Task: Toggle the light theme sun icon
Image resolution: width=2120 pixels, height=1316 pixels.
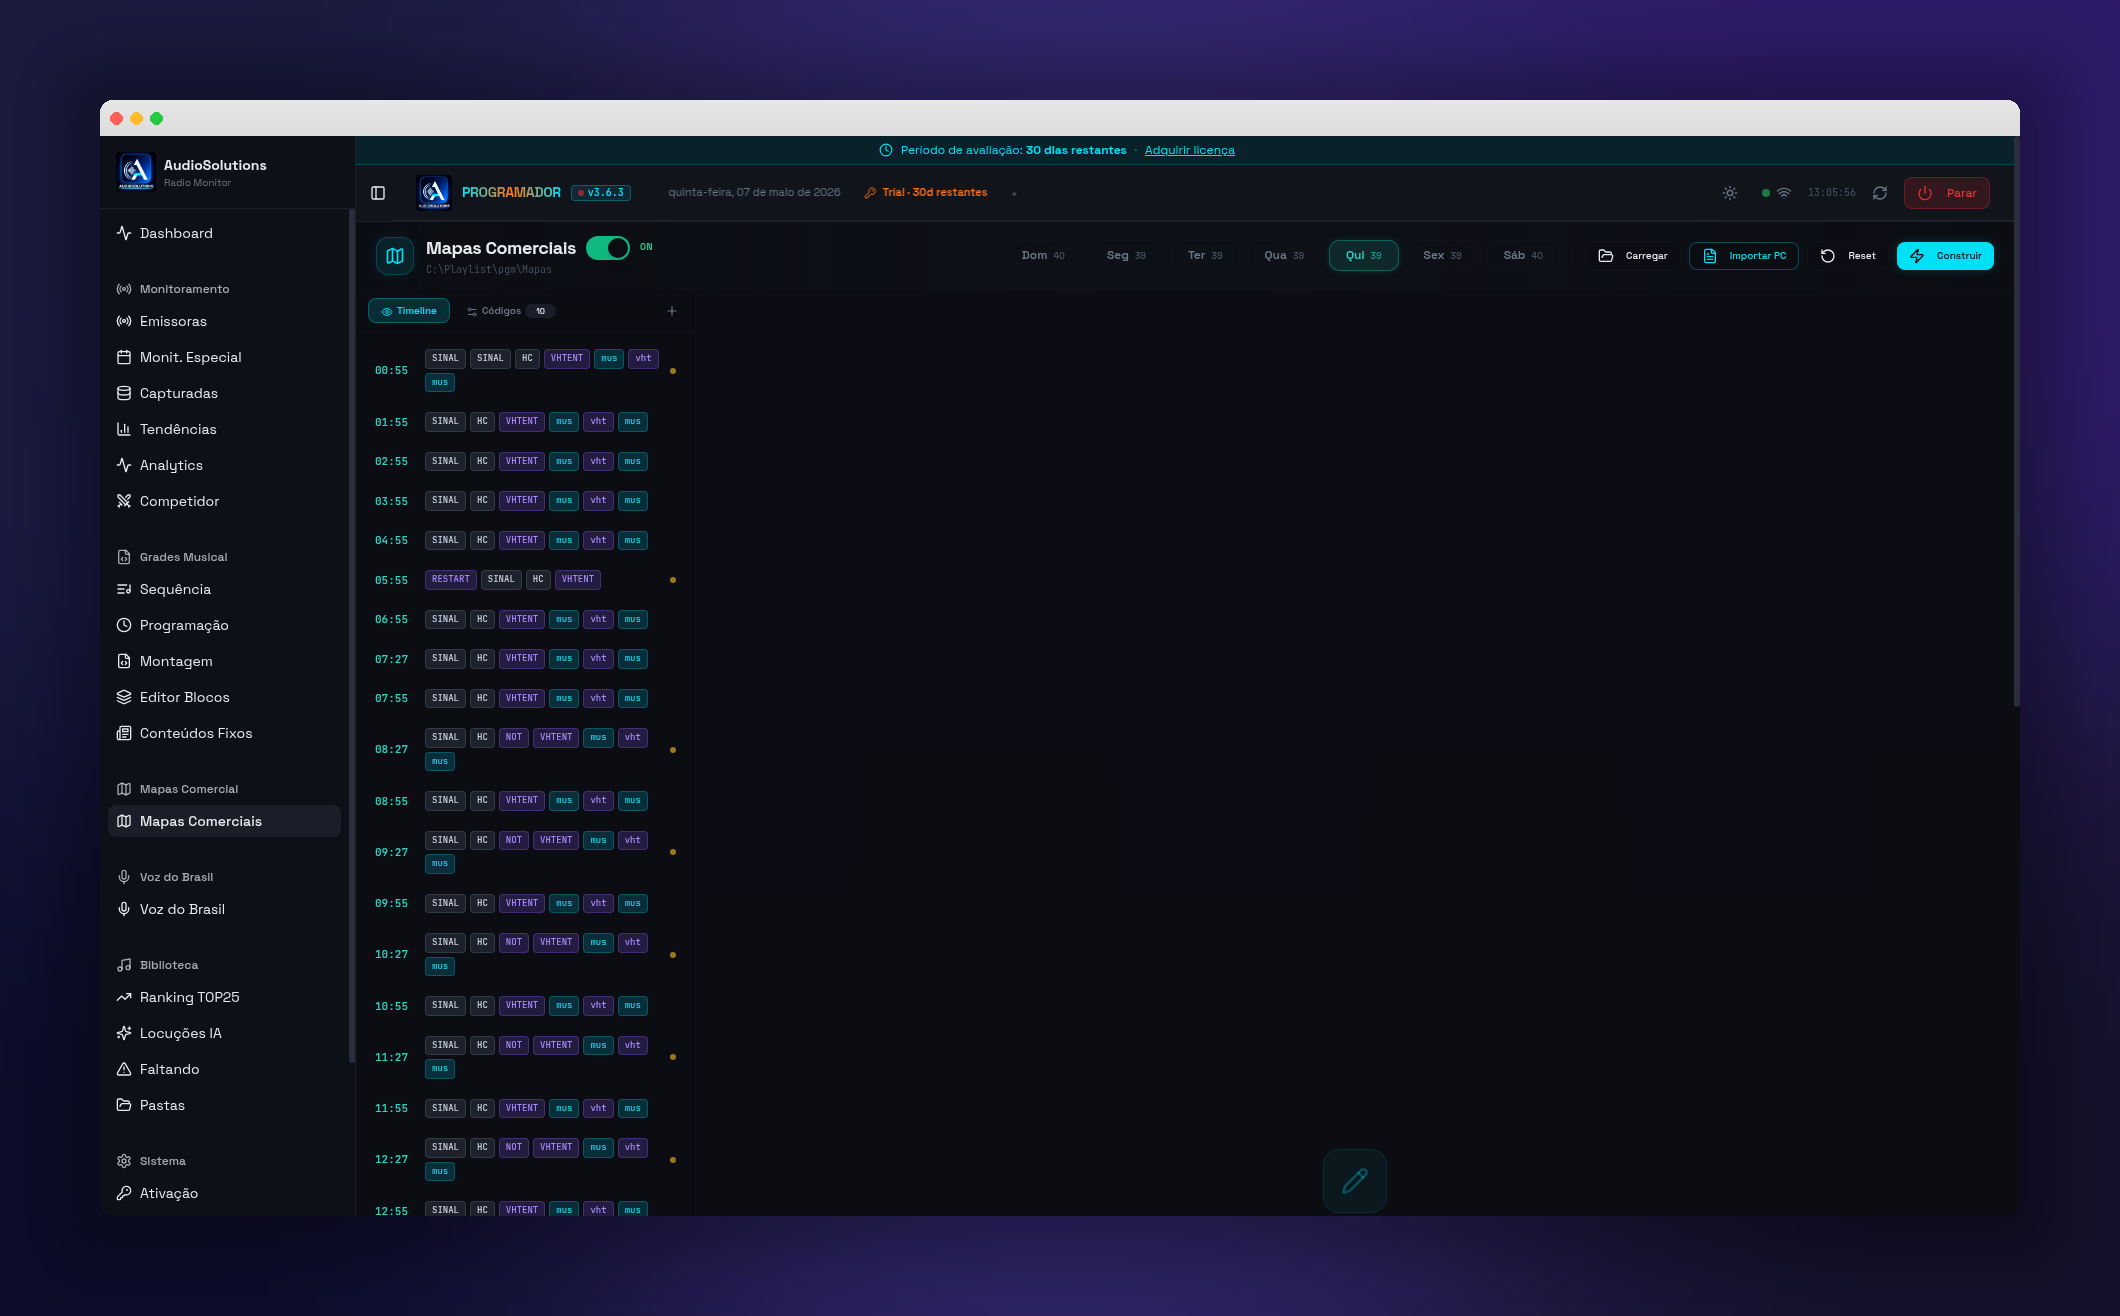Action: coord(1730,193)
